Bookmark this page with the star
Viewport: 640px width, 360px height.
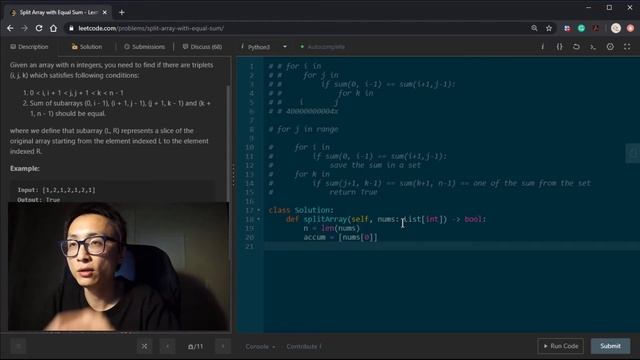tap(549, 28)
